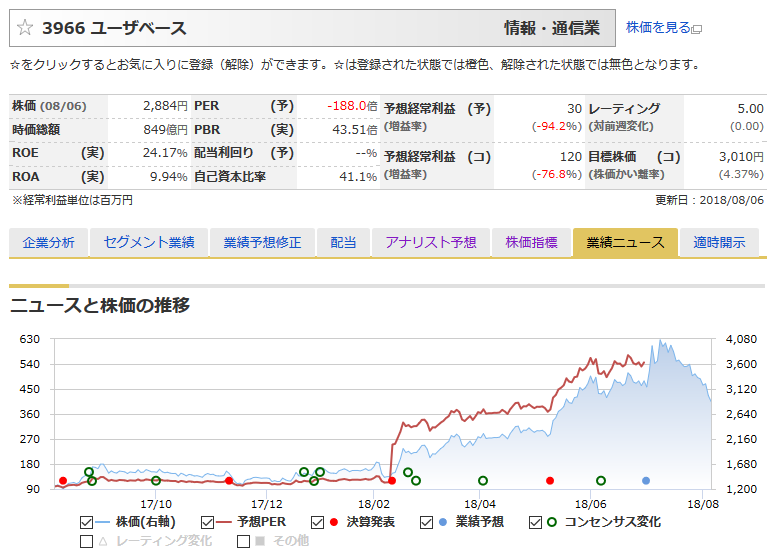778x555 pixels.
Task: Toggle the 予想PER series checkbox
Action: [x=208, y=521]
